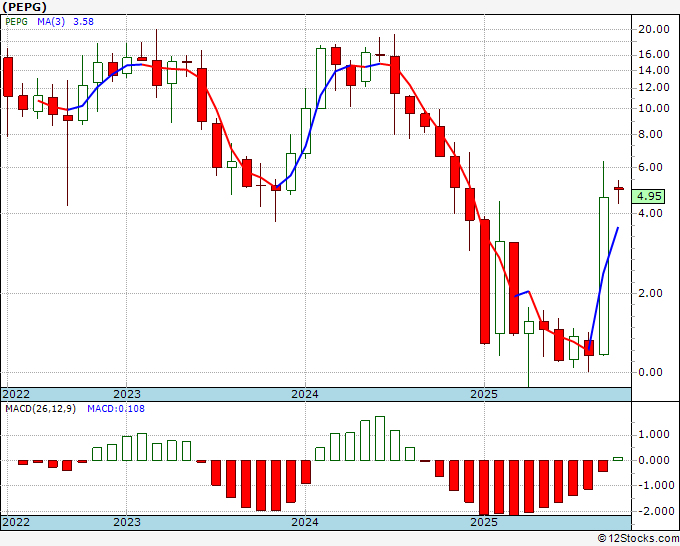Screen dimensions: 680x546
Task: Click 2025 on the price chart timeline
Action: 484,394
